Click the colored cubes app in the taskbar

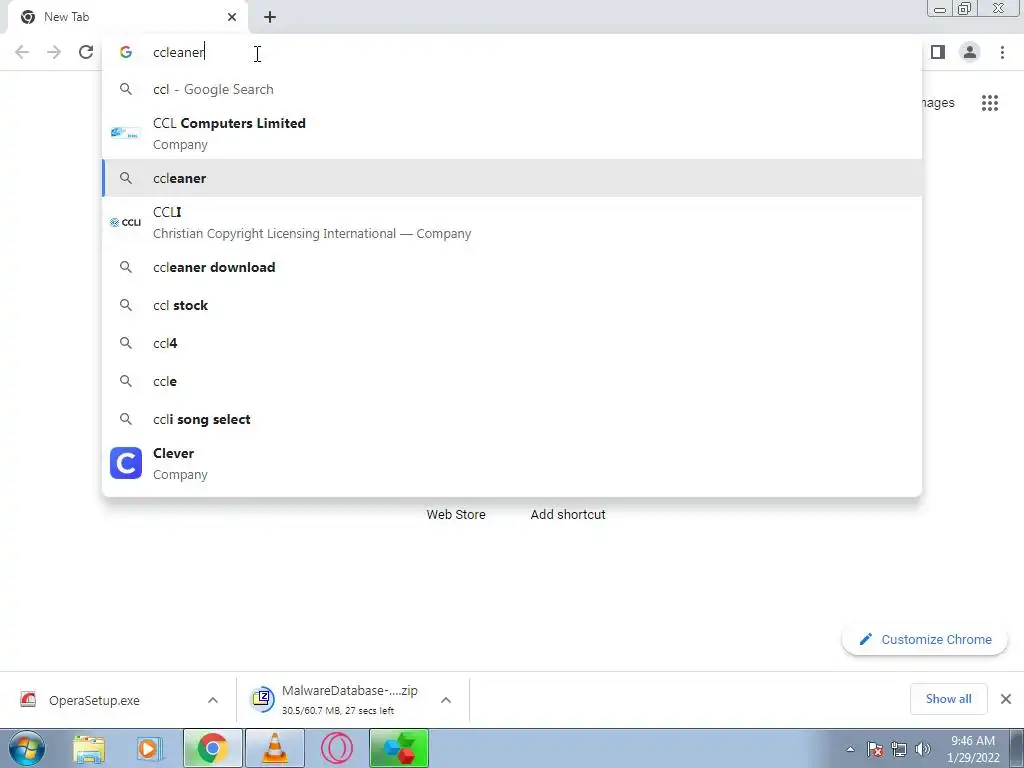399,749
